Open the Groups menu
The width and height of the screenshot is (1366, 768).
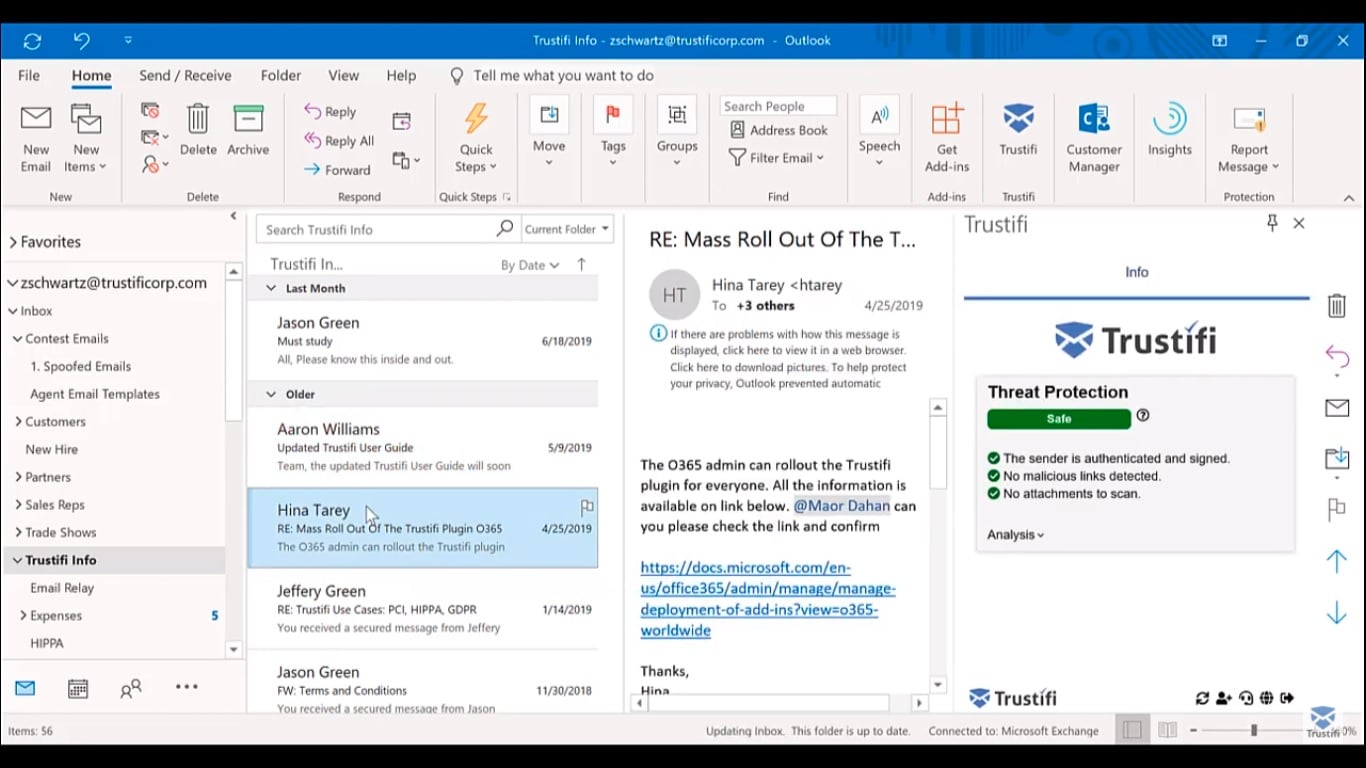tap(677, 132)
